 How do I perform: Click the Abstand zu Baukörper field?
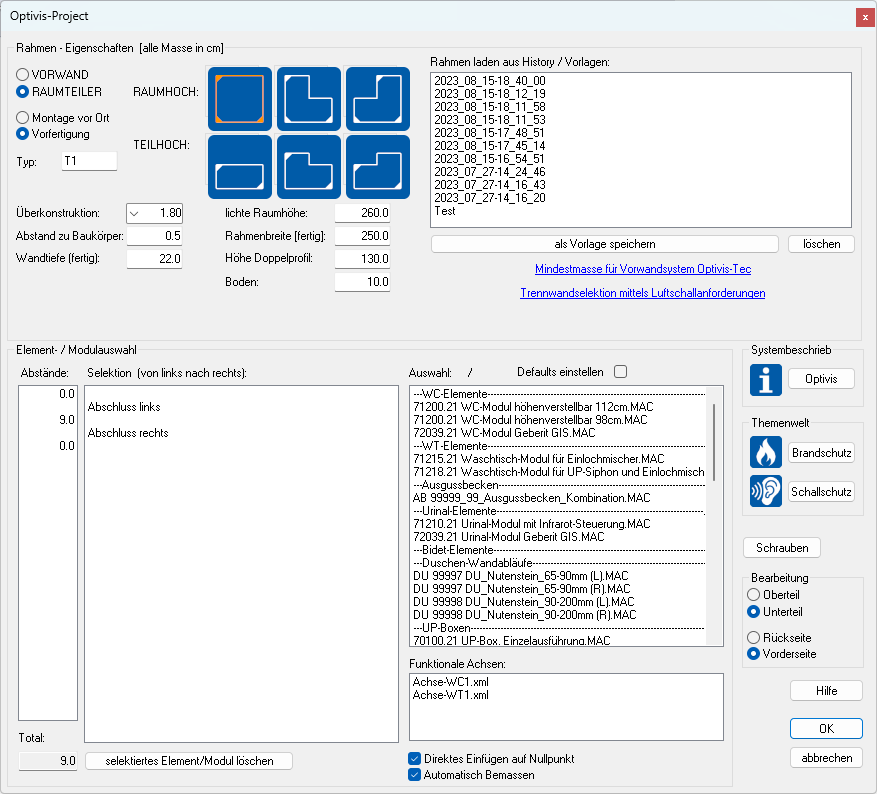click(x=154, y=236)
